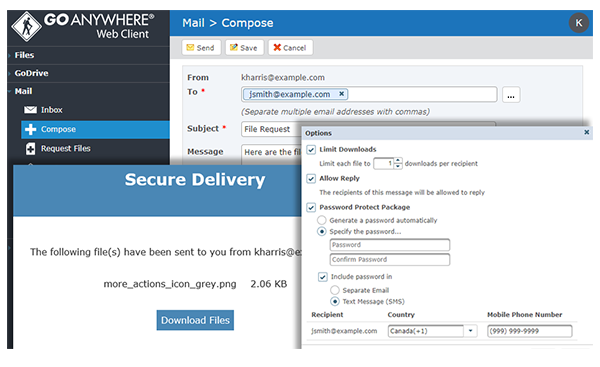This screenshot has width=600, height=367.
Task: Click the Send envelope icon
Action: [190, 47]
